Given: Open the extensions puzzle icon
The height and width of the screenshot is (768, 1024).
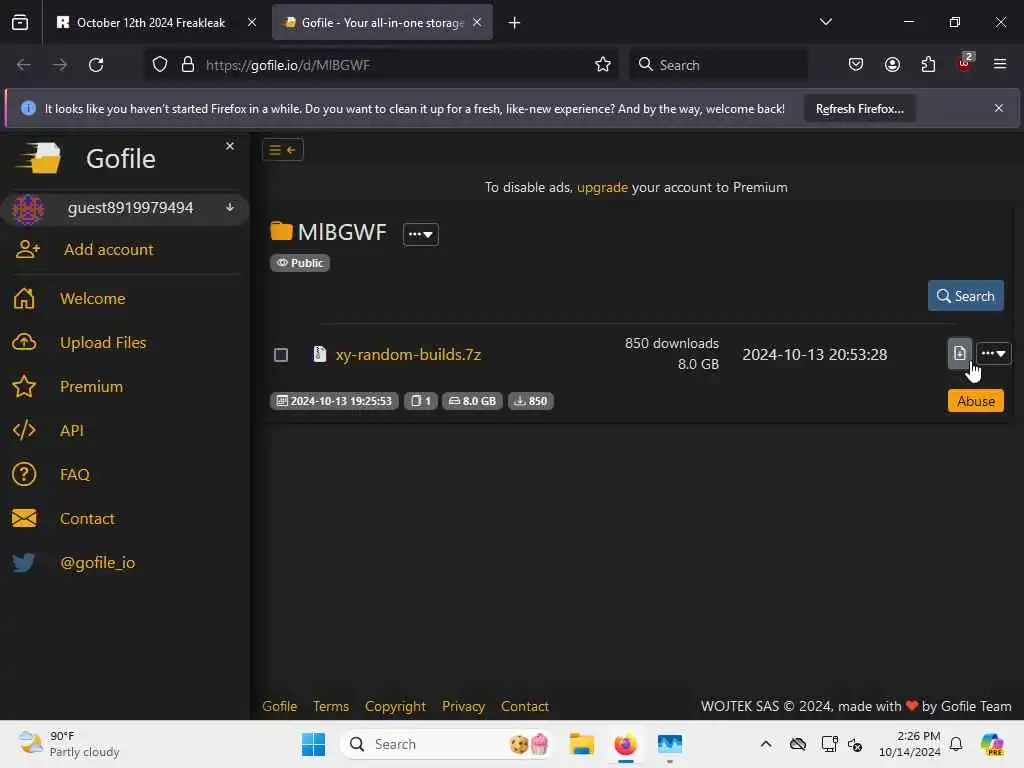Looking at the screenshot, I should 928,65.
